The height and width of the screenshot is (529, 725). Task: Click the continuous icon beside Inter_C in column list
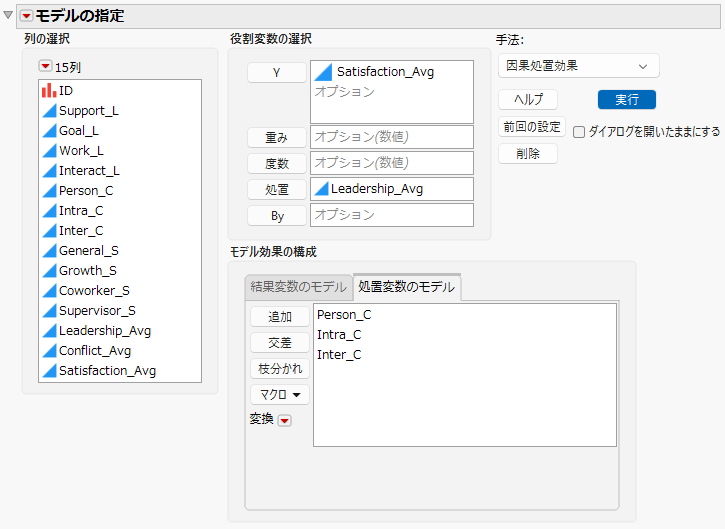(49, 231)
